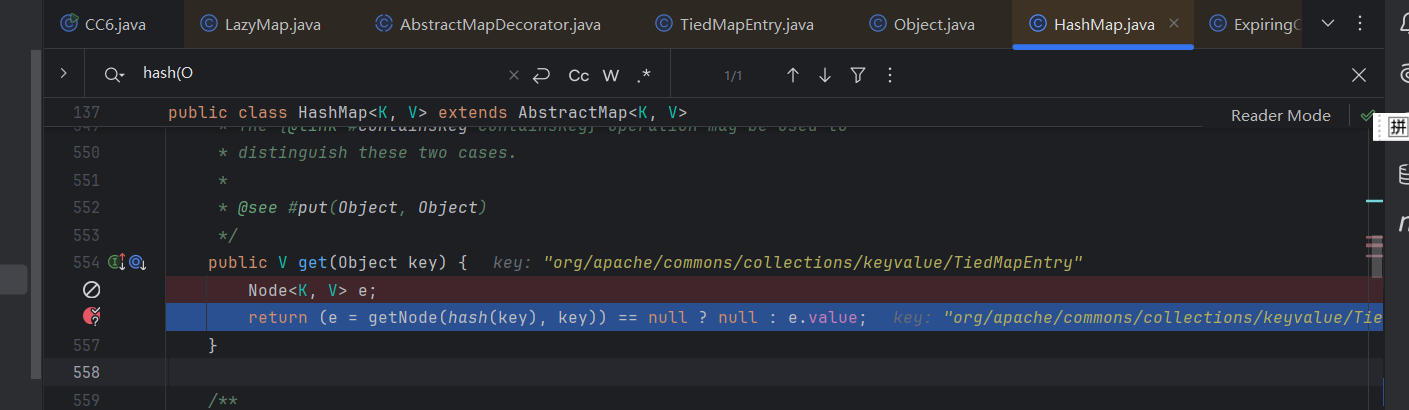Viewport: 1409px width, 410px height.
Task: Click line number 137 in sticky header
Action: click(x=87, y=113)
